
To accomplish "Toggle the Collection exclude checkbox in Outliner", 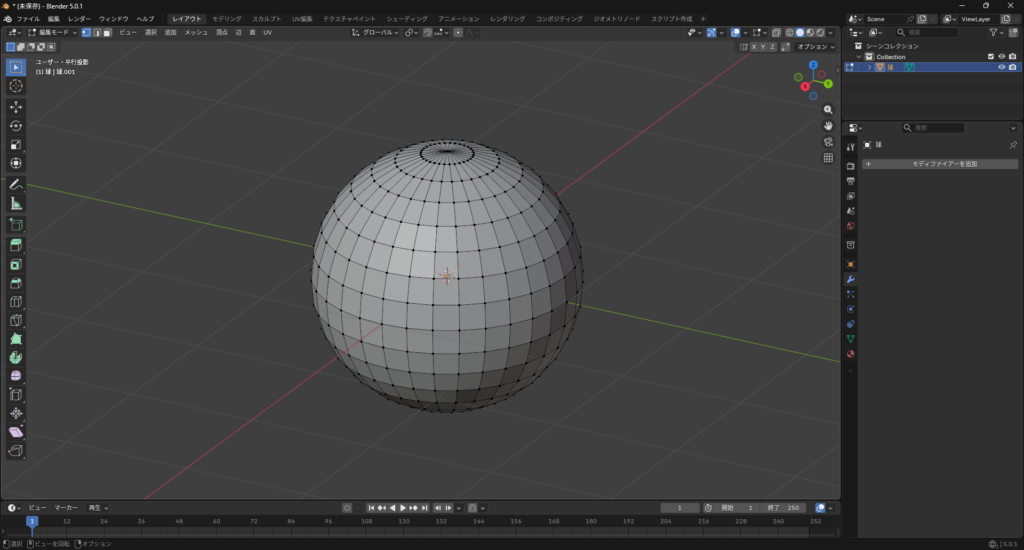I will coord(990,56).
